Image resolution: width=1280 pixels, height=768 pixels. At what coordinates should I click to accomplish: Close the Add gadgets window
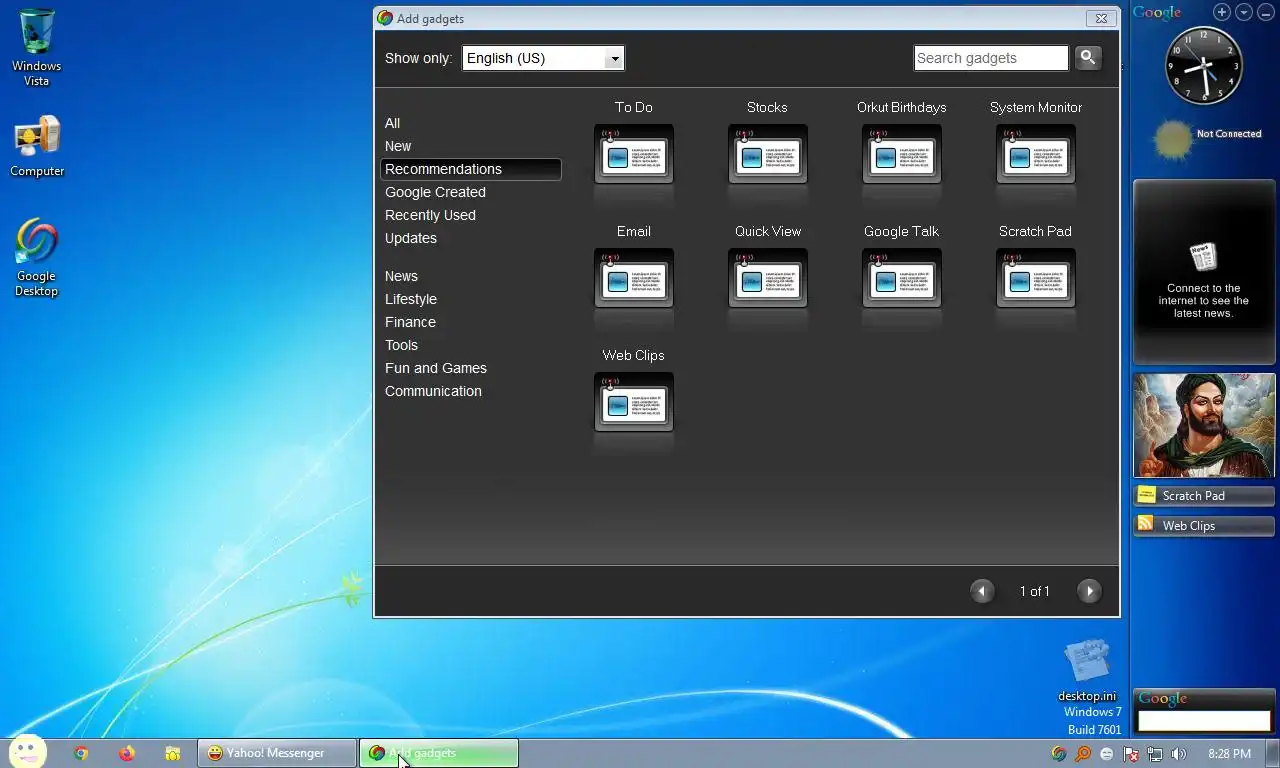coord(1100,18)
